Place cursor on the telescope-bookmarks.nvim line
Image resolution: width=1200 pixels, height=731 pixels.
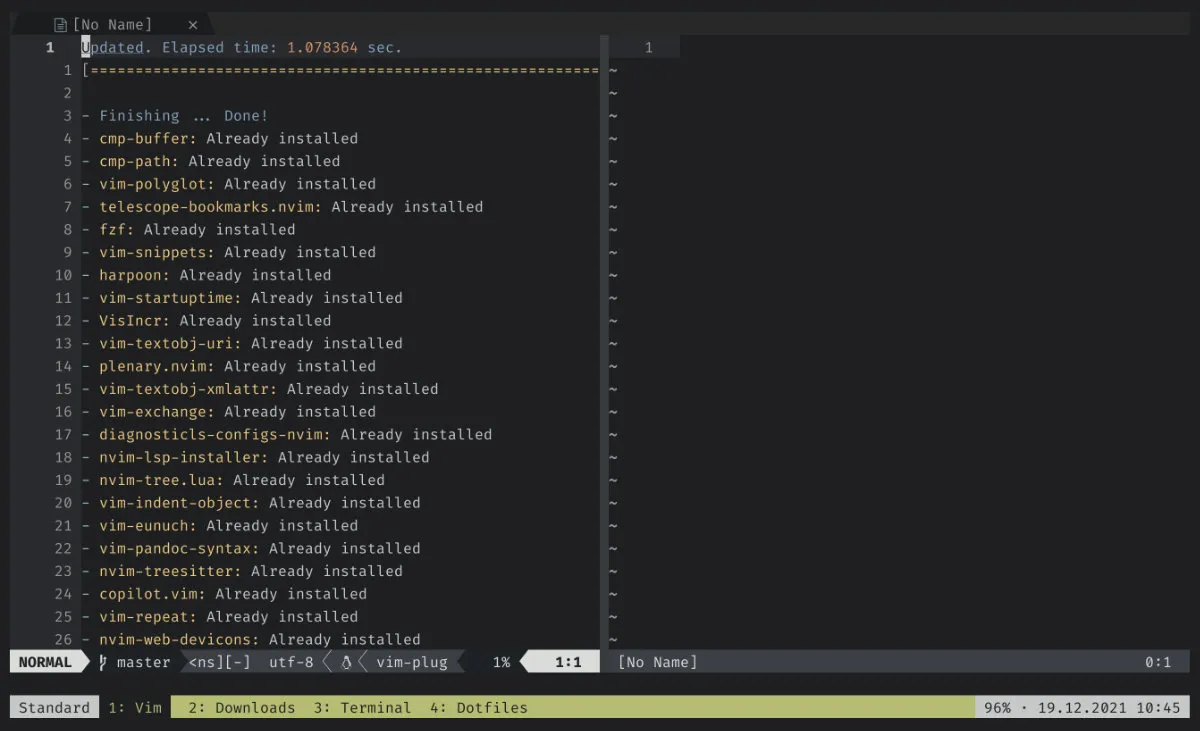tap(210, 207)
